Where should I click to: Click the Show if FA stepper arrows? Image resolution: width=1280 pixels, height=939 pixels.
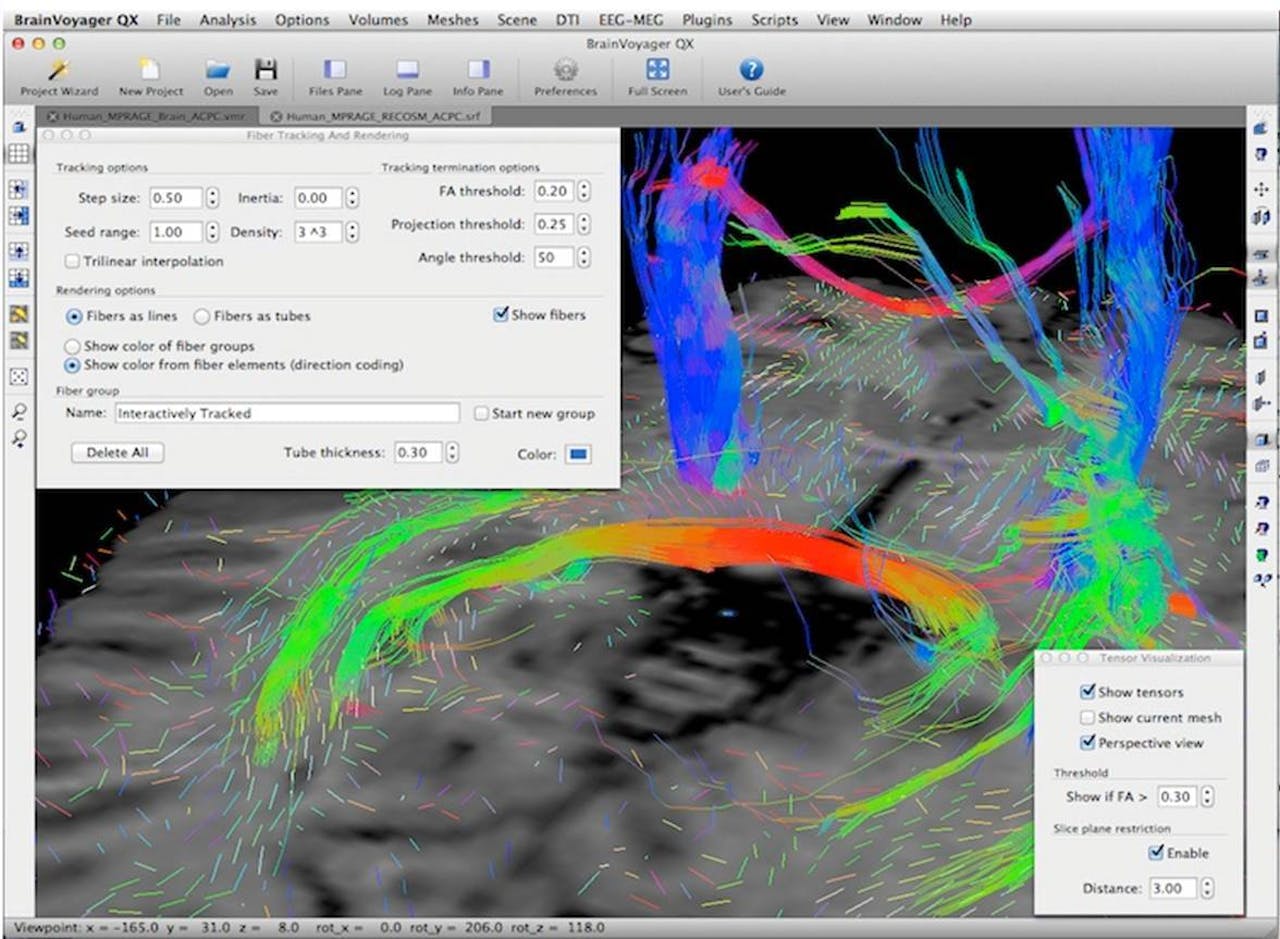(1206, 797)
